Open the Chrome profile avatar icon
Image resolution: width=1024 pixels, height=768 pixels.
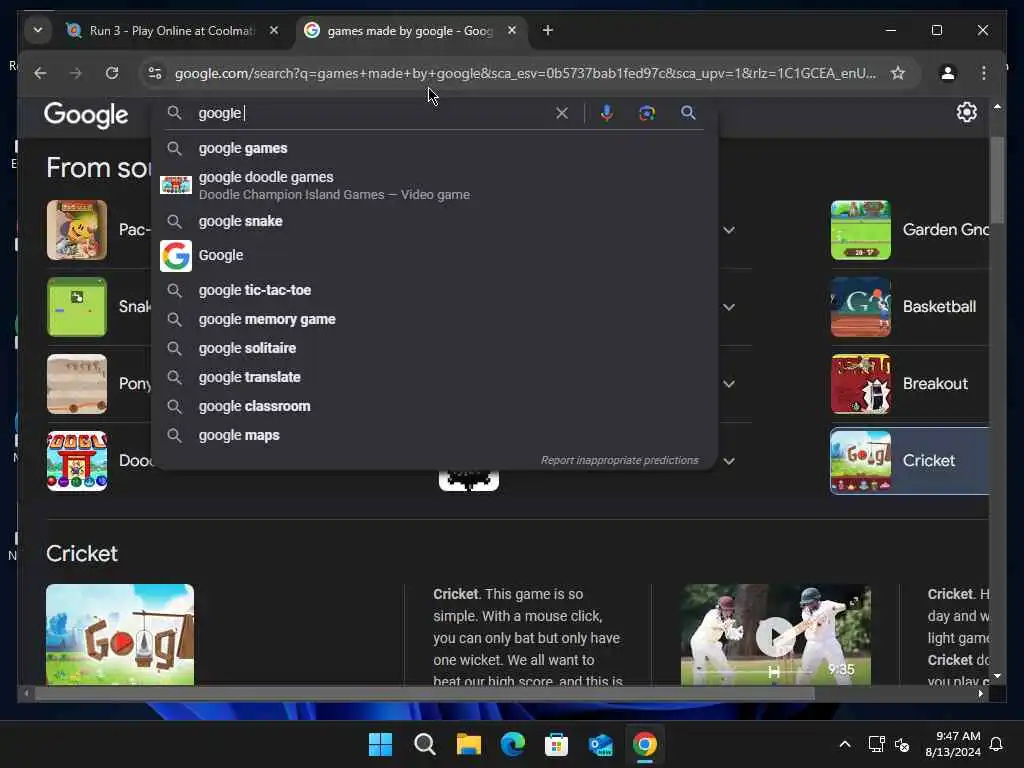pos(948,72)
